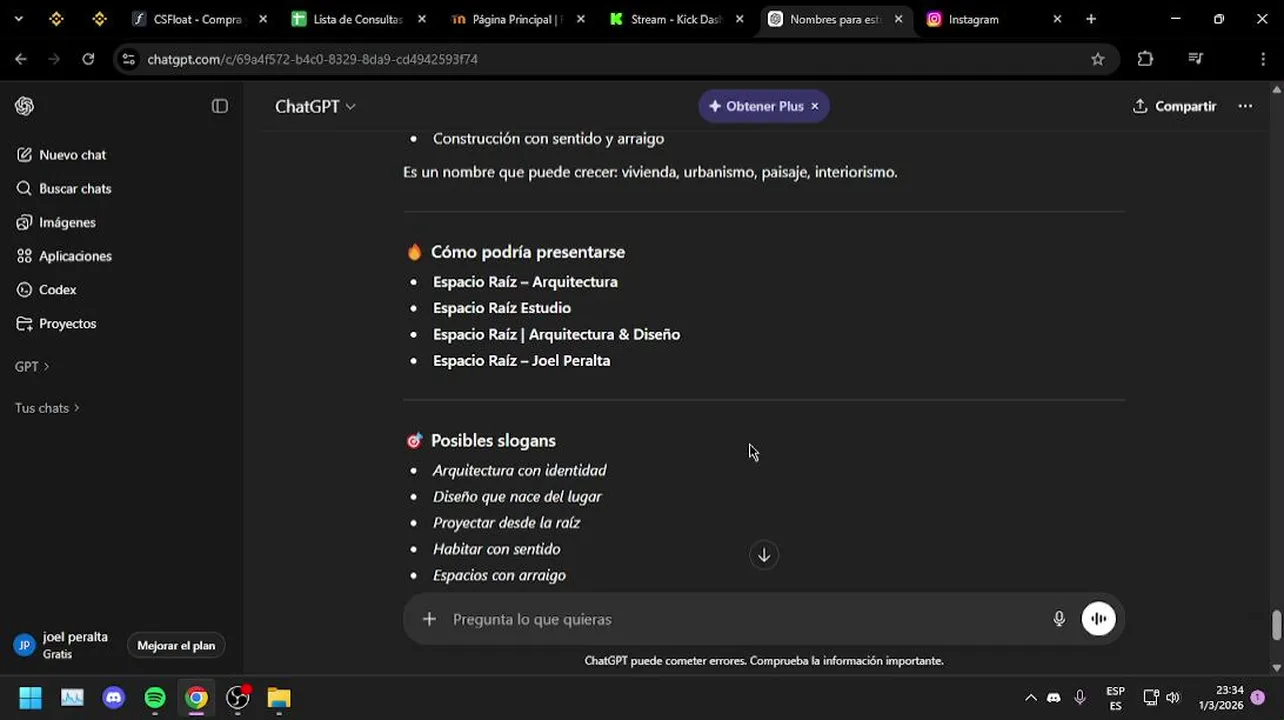The height and width of the screenshot is (720, 1284).
Task: Click the slogan Habitar con sentido
Action: click(496, 549)
